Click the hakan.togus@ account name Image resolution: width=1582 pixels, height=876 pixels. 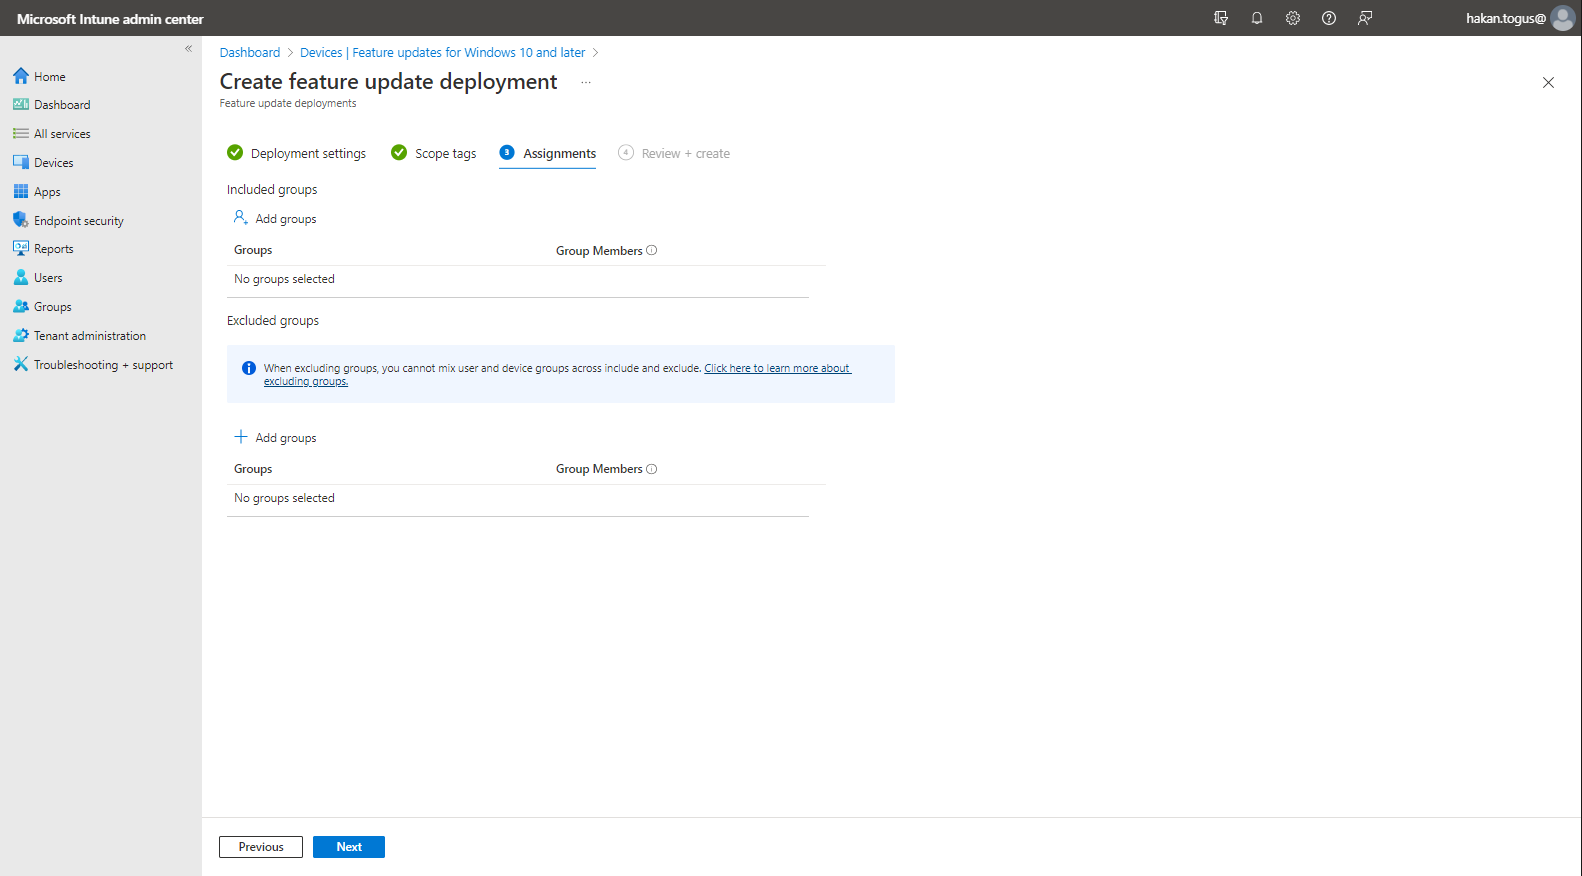(x=1506, y=18)
